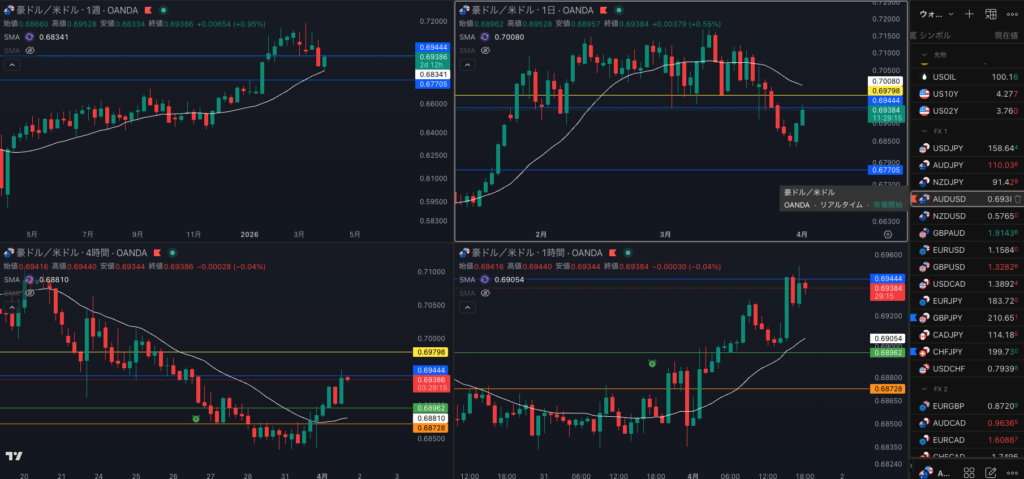Add a symbol with the plus icon
The image size is (1024, 479).
(x=970, y=14)
